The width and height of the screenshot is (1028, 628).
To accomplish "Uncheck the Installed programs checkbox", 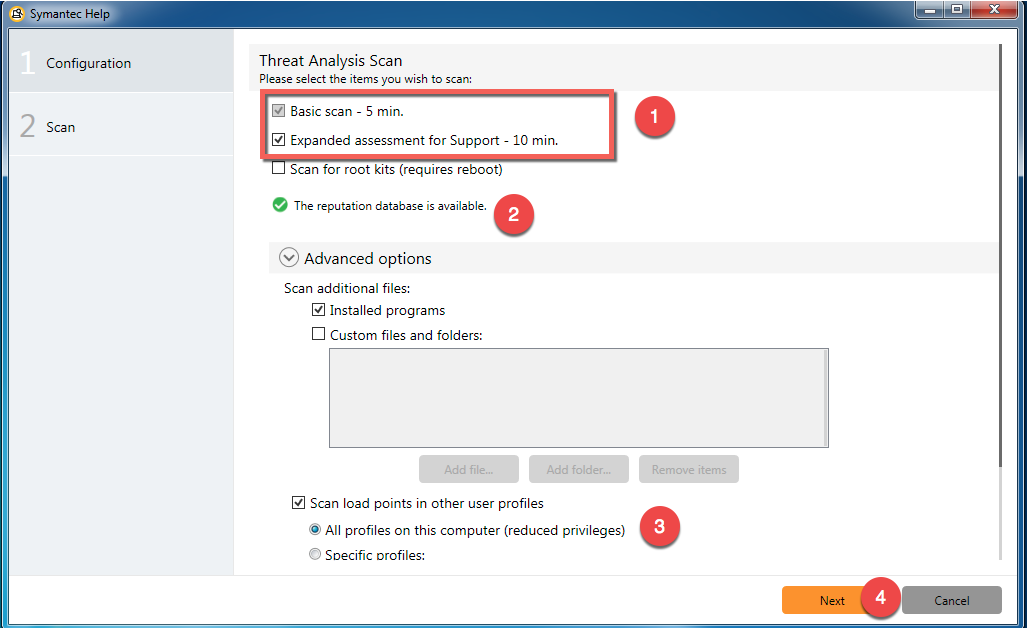I will pyautogui.click(x=319, y=310).
